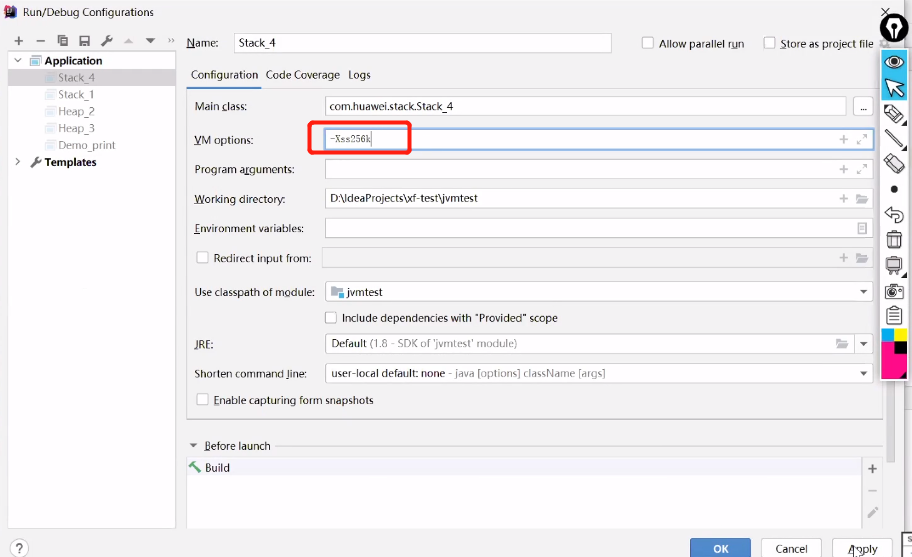Screen dimensions: 912x557
Task: Switch to the Code Coverage tab
Action: click(302, 75)
